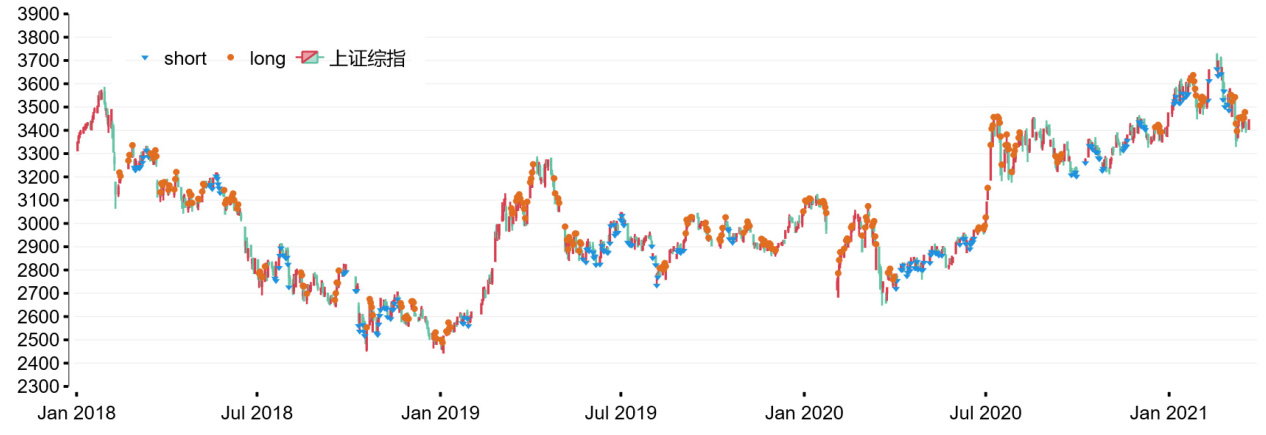Click the blue triangle legend marker

[146, 59]
